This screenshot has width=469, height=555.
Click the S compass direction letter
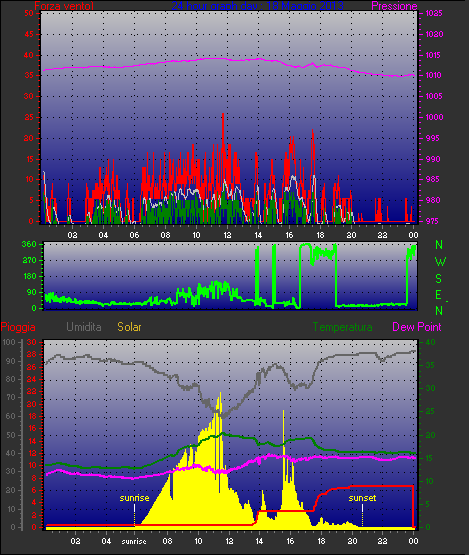pos(439,279)
